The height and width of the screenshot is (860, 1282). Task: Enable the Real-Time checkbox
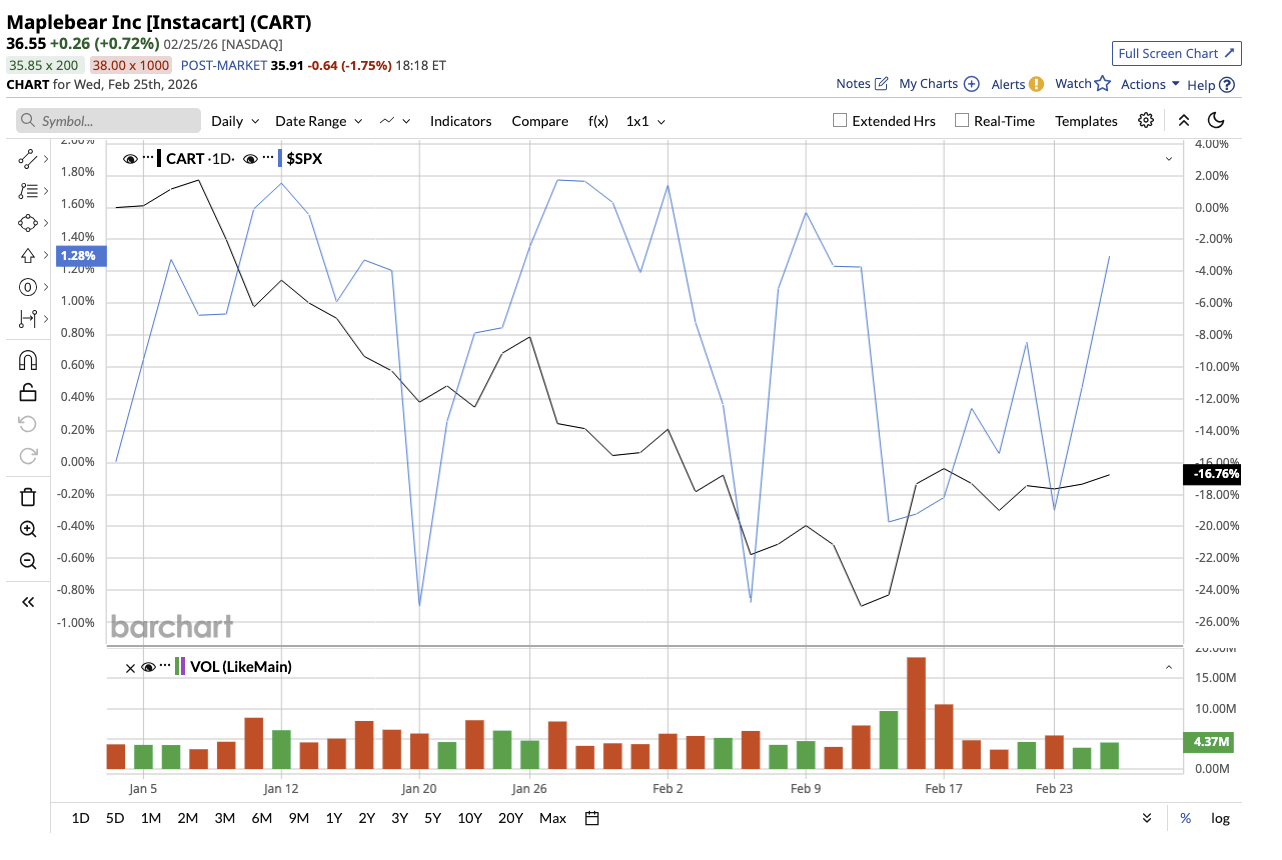click(962, 121)
